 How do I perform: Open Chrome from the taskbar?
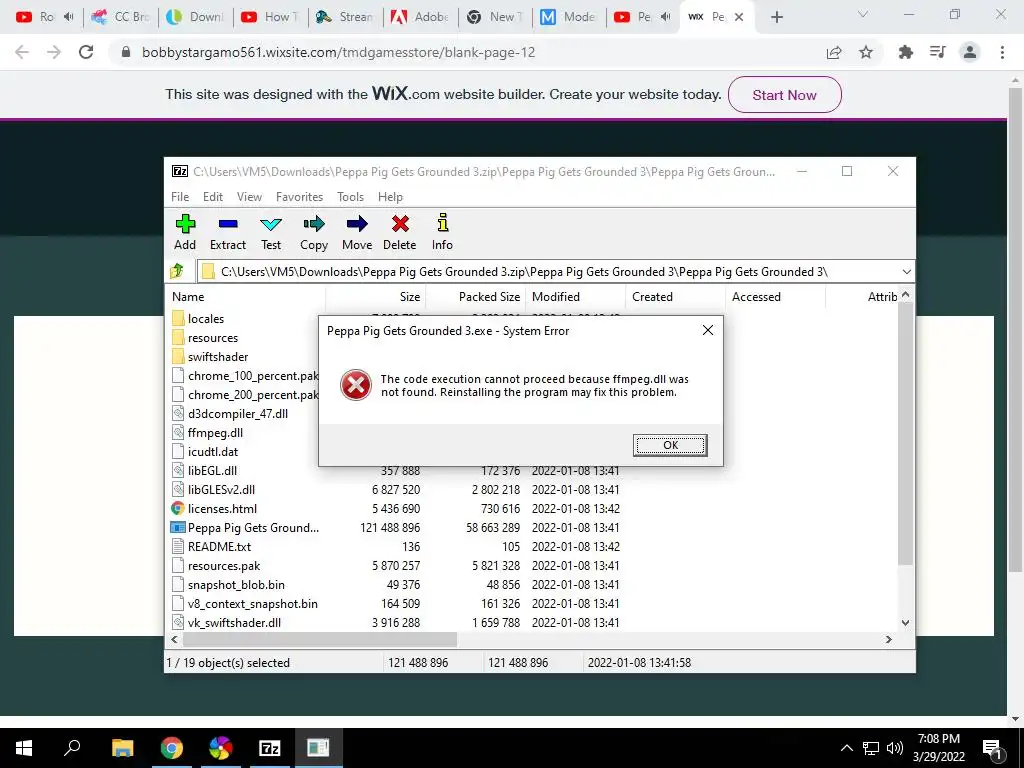point(172,748)
